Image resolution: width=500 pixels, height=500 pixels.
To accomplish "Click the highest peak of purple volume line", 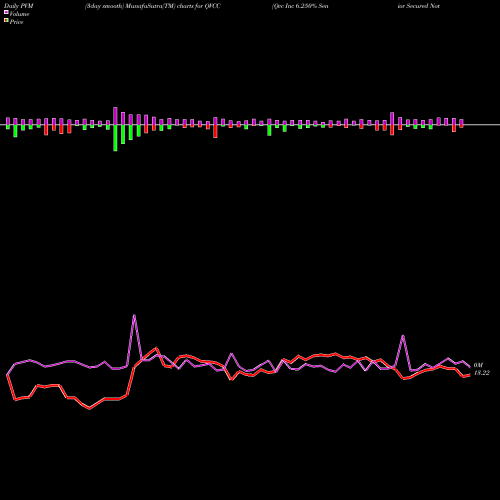I will click(x=134, y=315).
